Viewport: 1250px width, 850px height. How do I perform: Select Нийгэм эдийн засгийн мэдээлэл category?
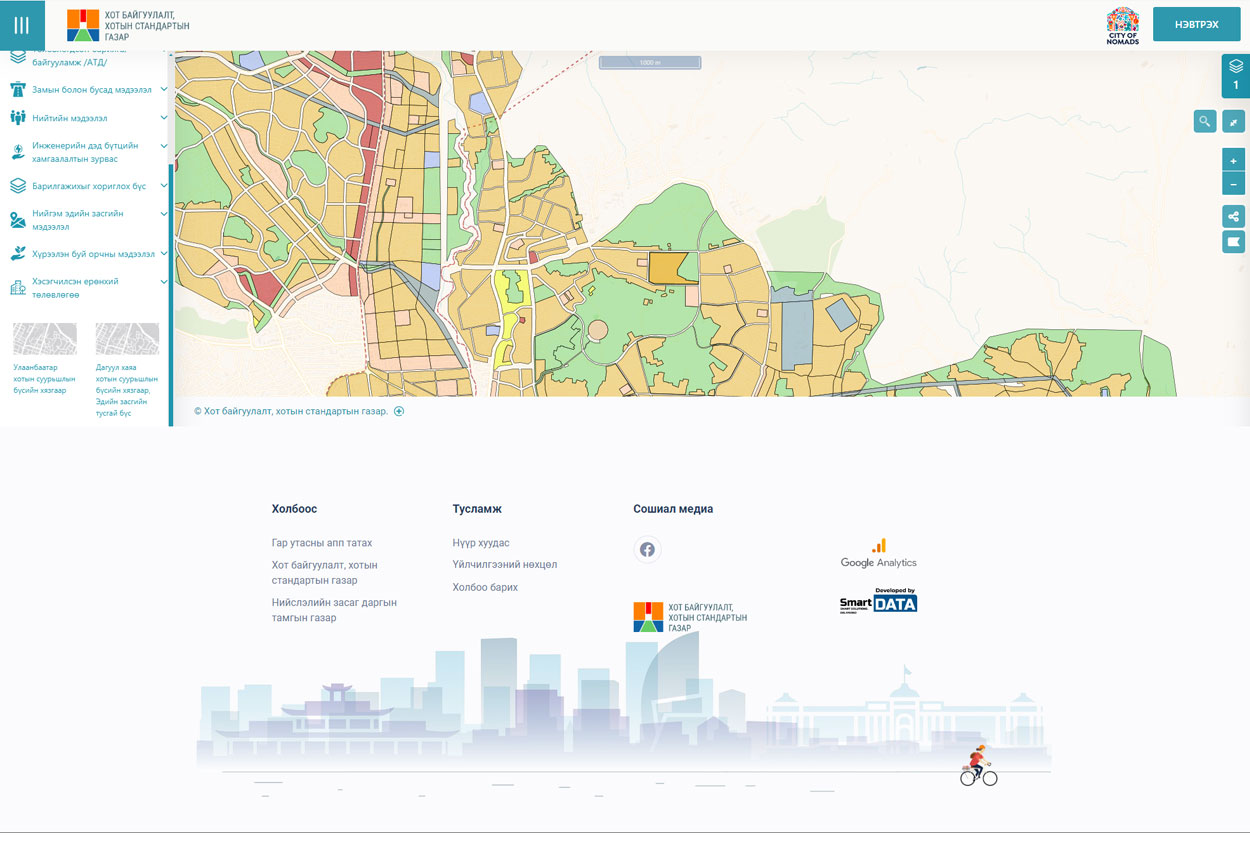tap(77, 220)
